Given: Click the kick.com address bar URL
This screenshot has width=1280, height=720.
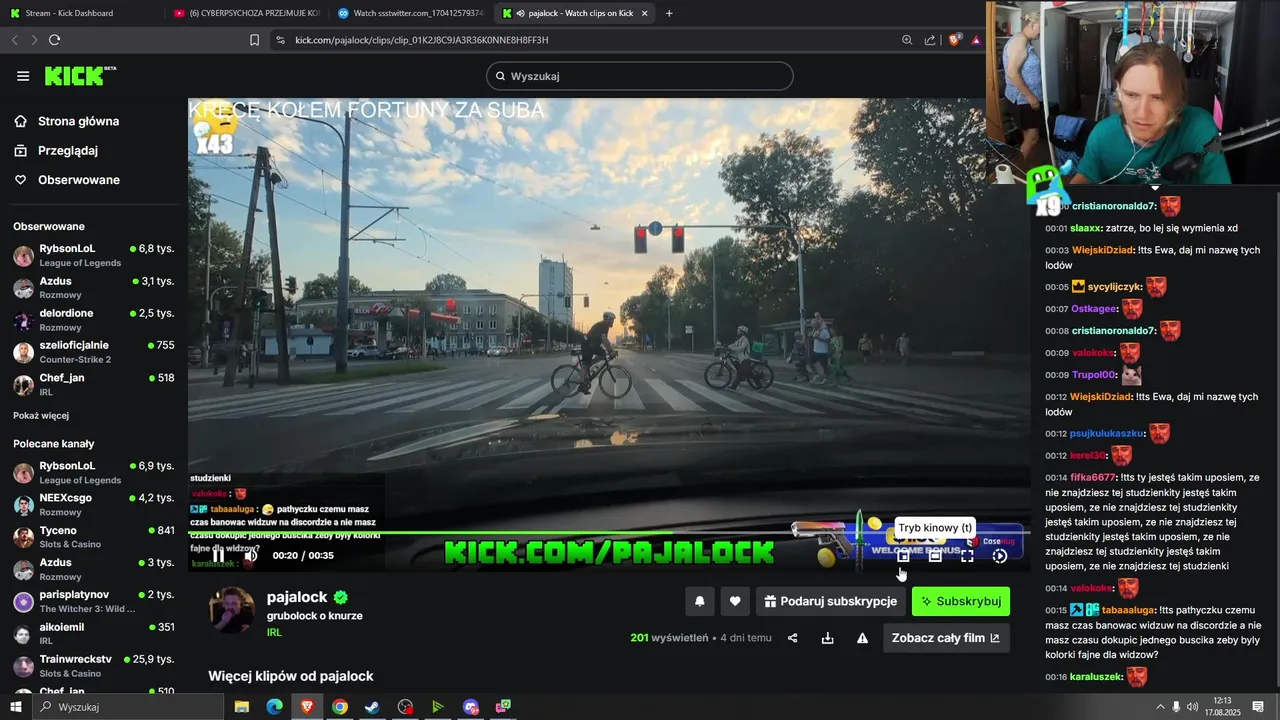Looking at the screenshot, I should coord(422,40).
